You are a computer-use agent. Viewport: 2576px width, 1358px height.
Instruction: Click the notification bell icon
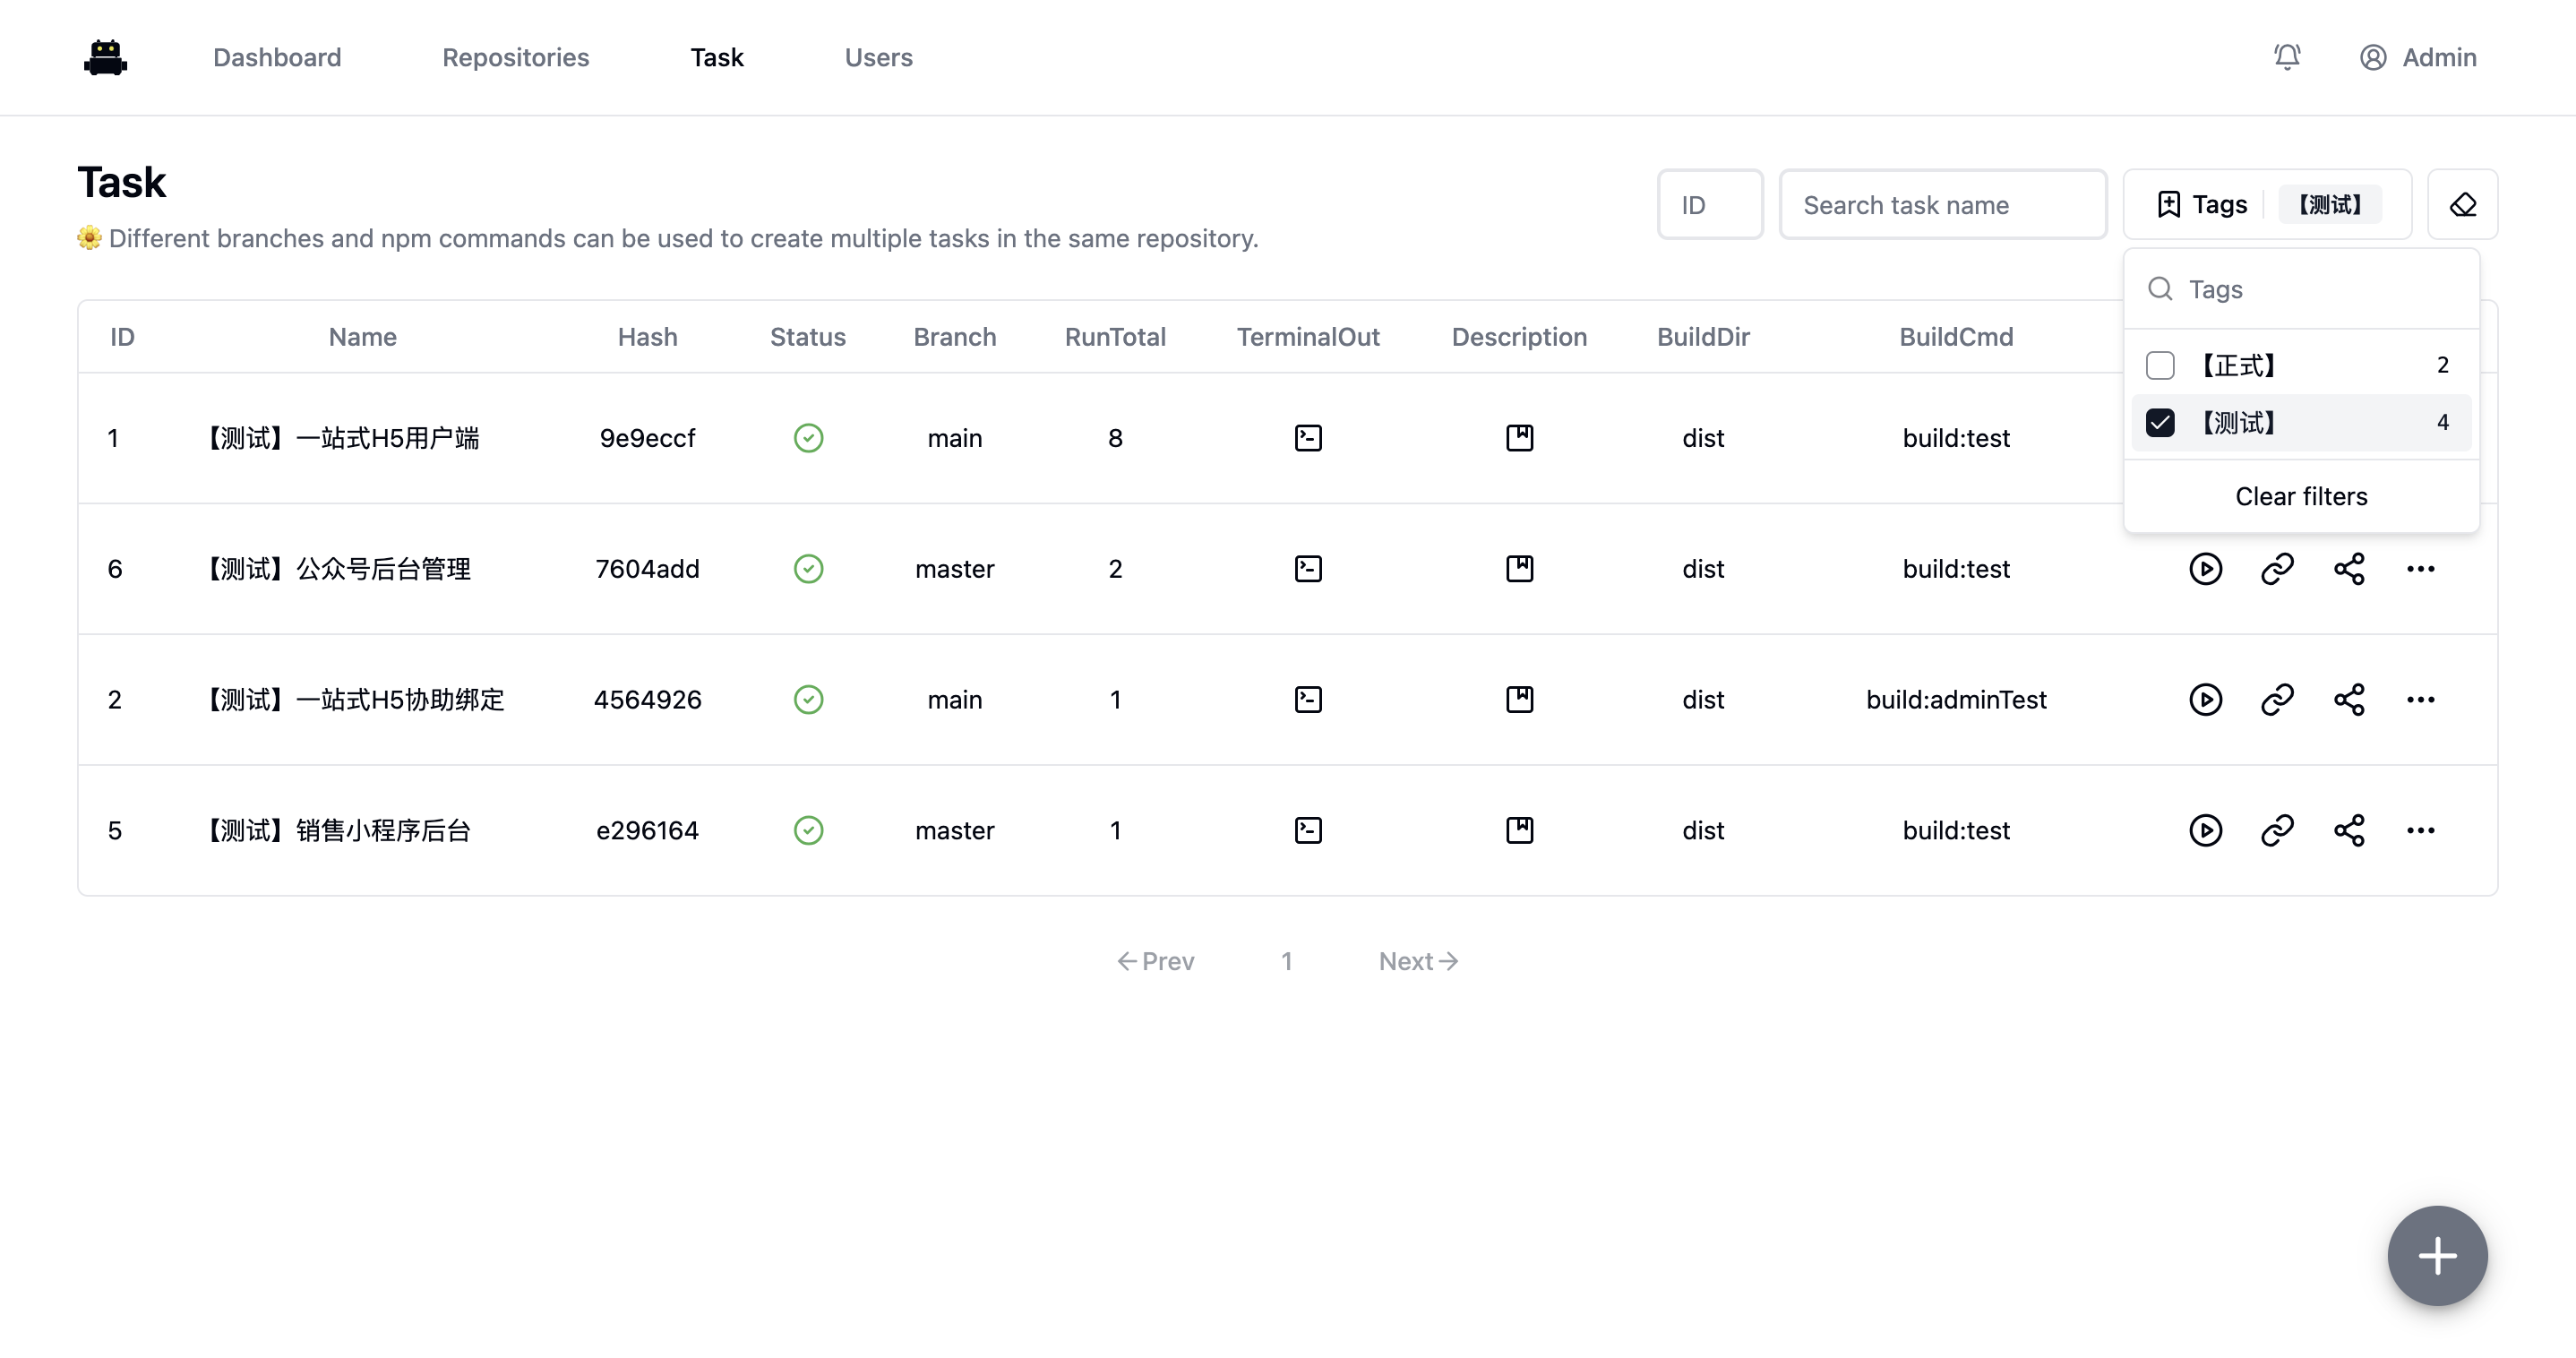point(2287,57)
